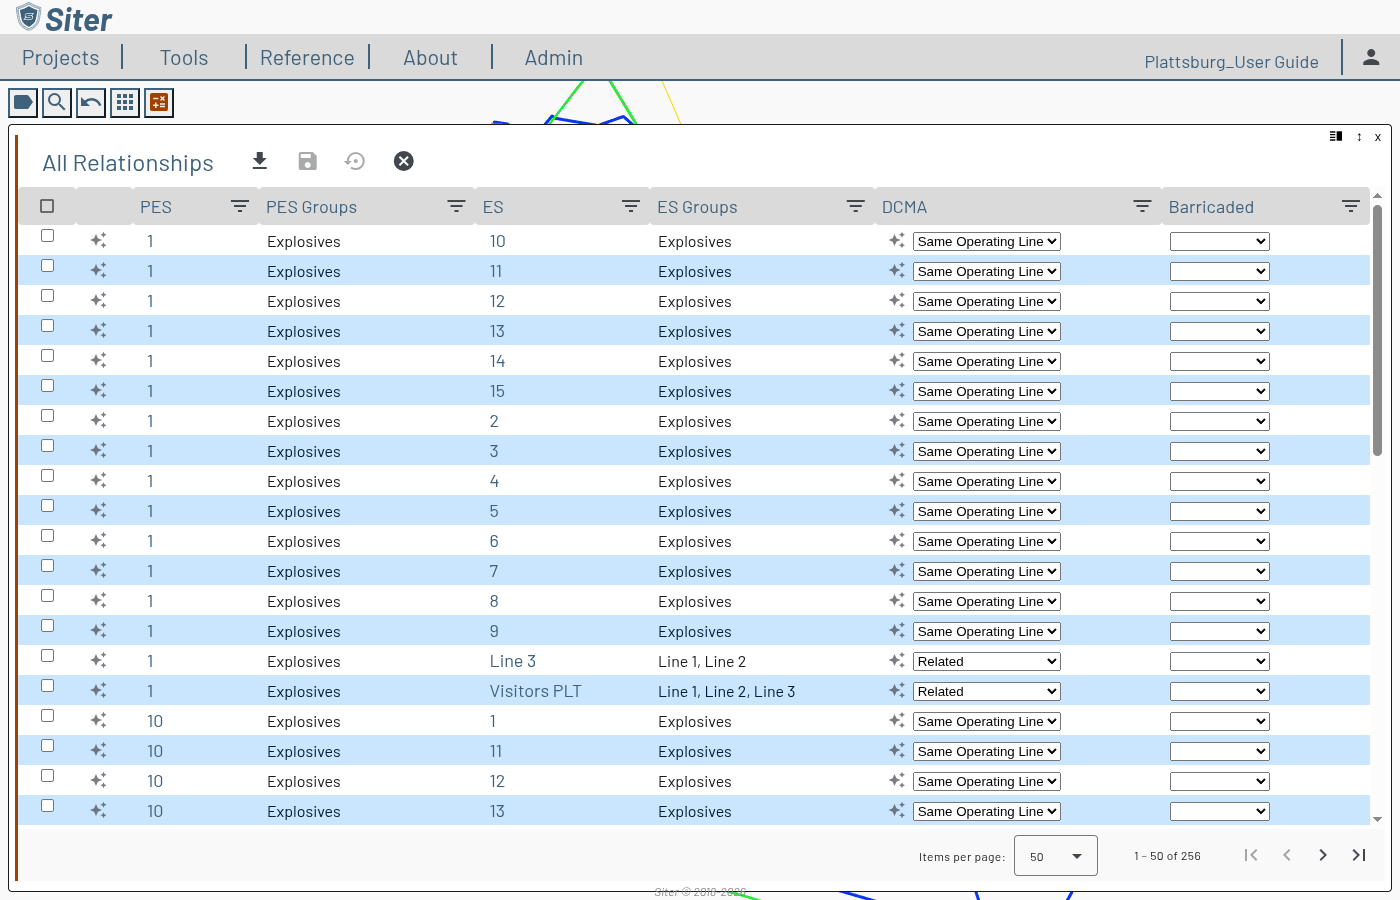Open the DCMA column filter icon
The image size is (1400, 900).
click(x=1142, y=206)
